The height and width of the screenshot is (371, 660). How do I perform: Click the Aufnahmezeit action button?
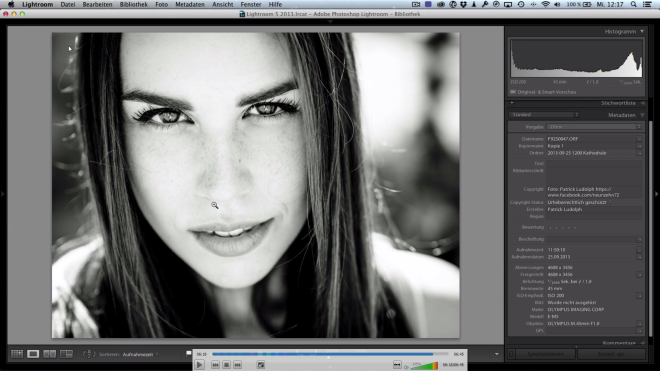639,250
